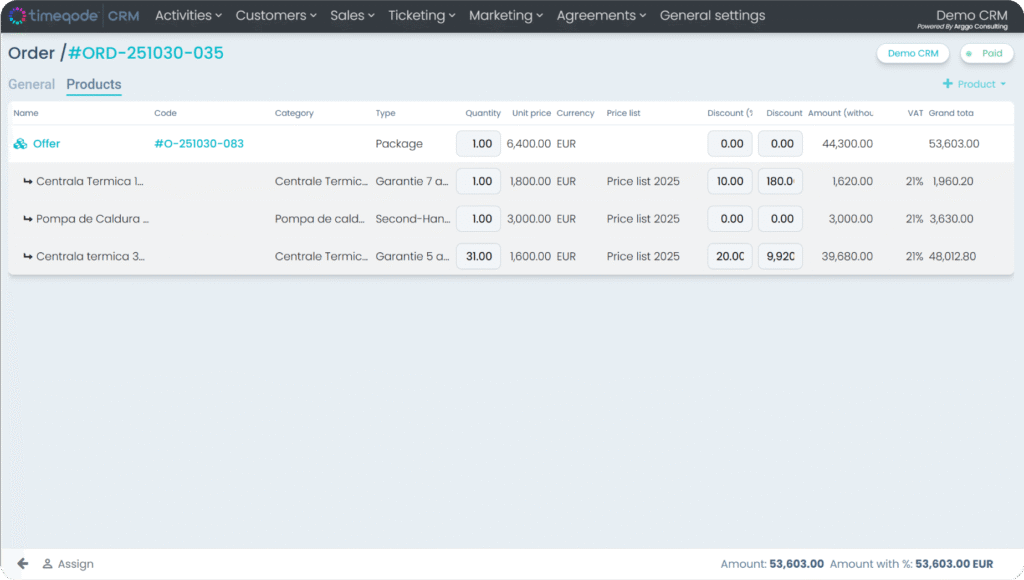Click the Assign person icon
The width and height of the screenshot is (1024, 580).
pyautogui.click(x=47, y=564)
